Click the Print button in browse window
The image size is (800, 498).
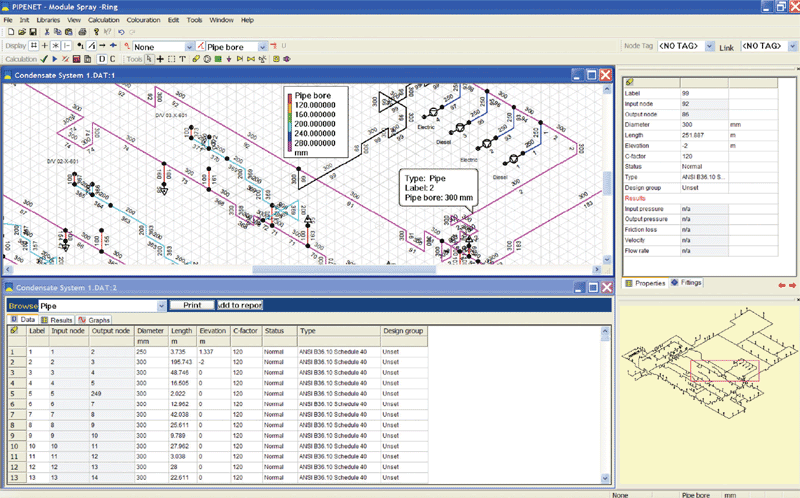[x=192, y=305]
